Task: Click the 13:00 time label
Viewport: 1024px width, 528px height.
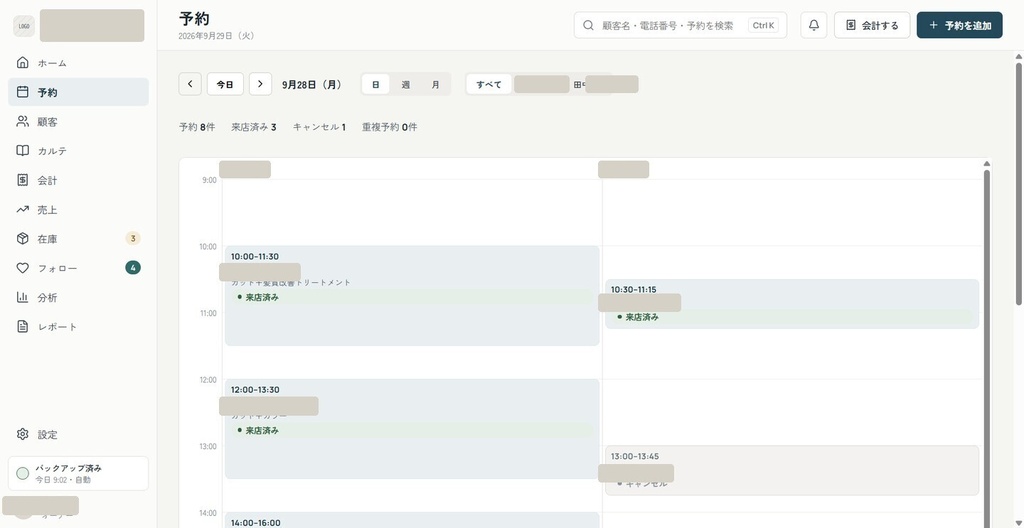Action: pos(208,446)
